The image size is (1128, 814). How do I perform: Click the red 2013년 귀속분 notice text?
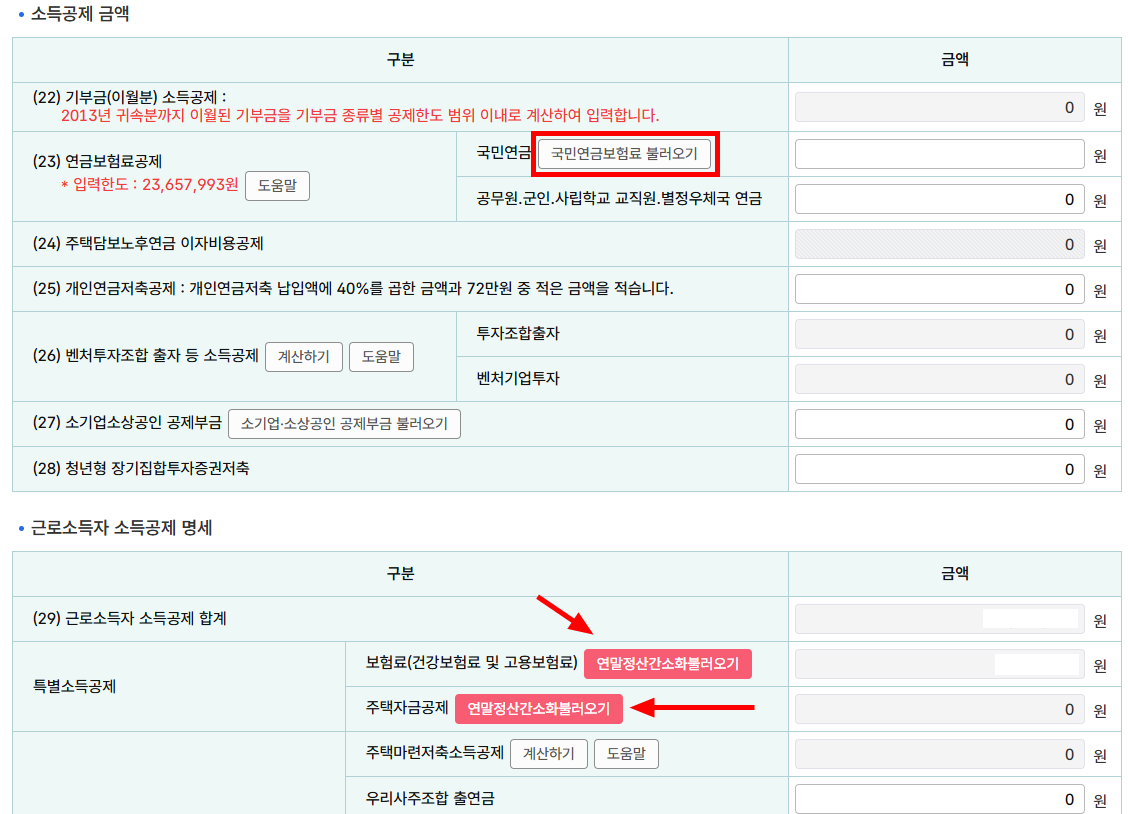tap(360, 115)
